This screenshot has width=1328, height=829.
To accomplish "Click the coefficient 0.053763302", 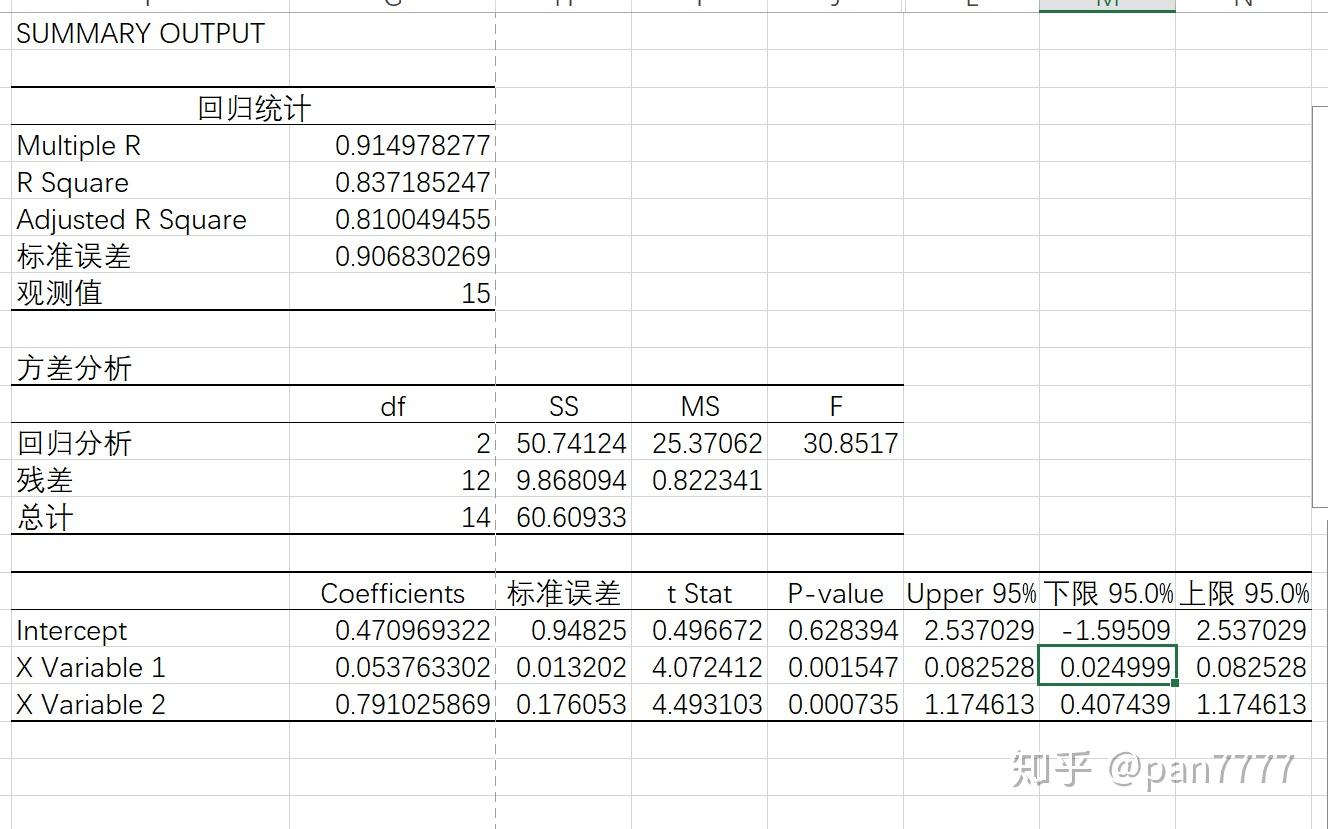I will coord(412,668).
